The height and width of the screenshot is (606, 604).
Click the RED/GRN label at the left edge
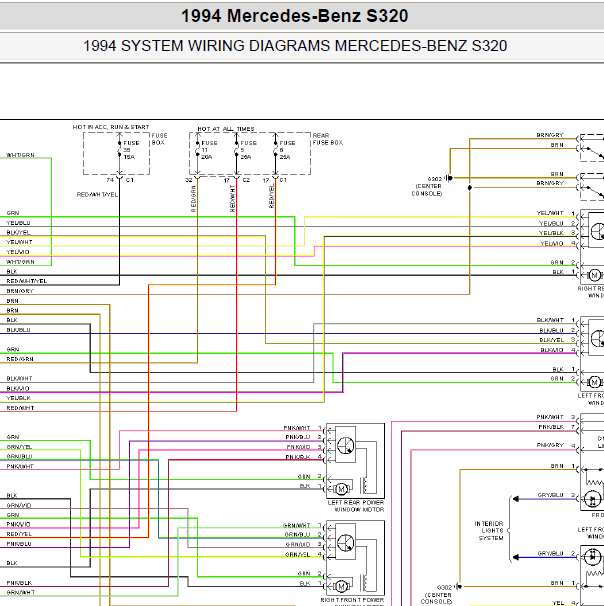pos(20,359)
